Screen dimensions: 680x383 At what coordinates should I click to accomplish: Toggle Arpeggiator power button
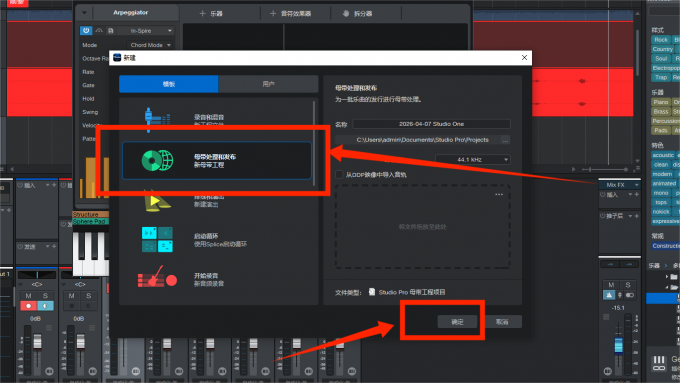(86, 30)
